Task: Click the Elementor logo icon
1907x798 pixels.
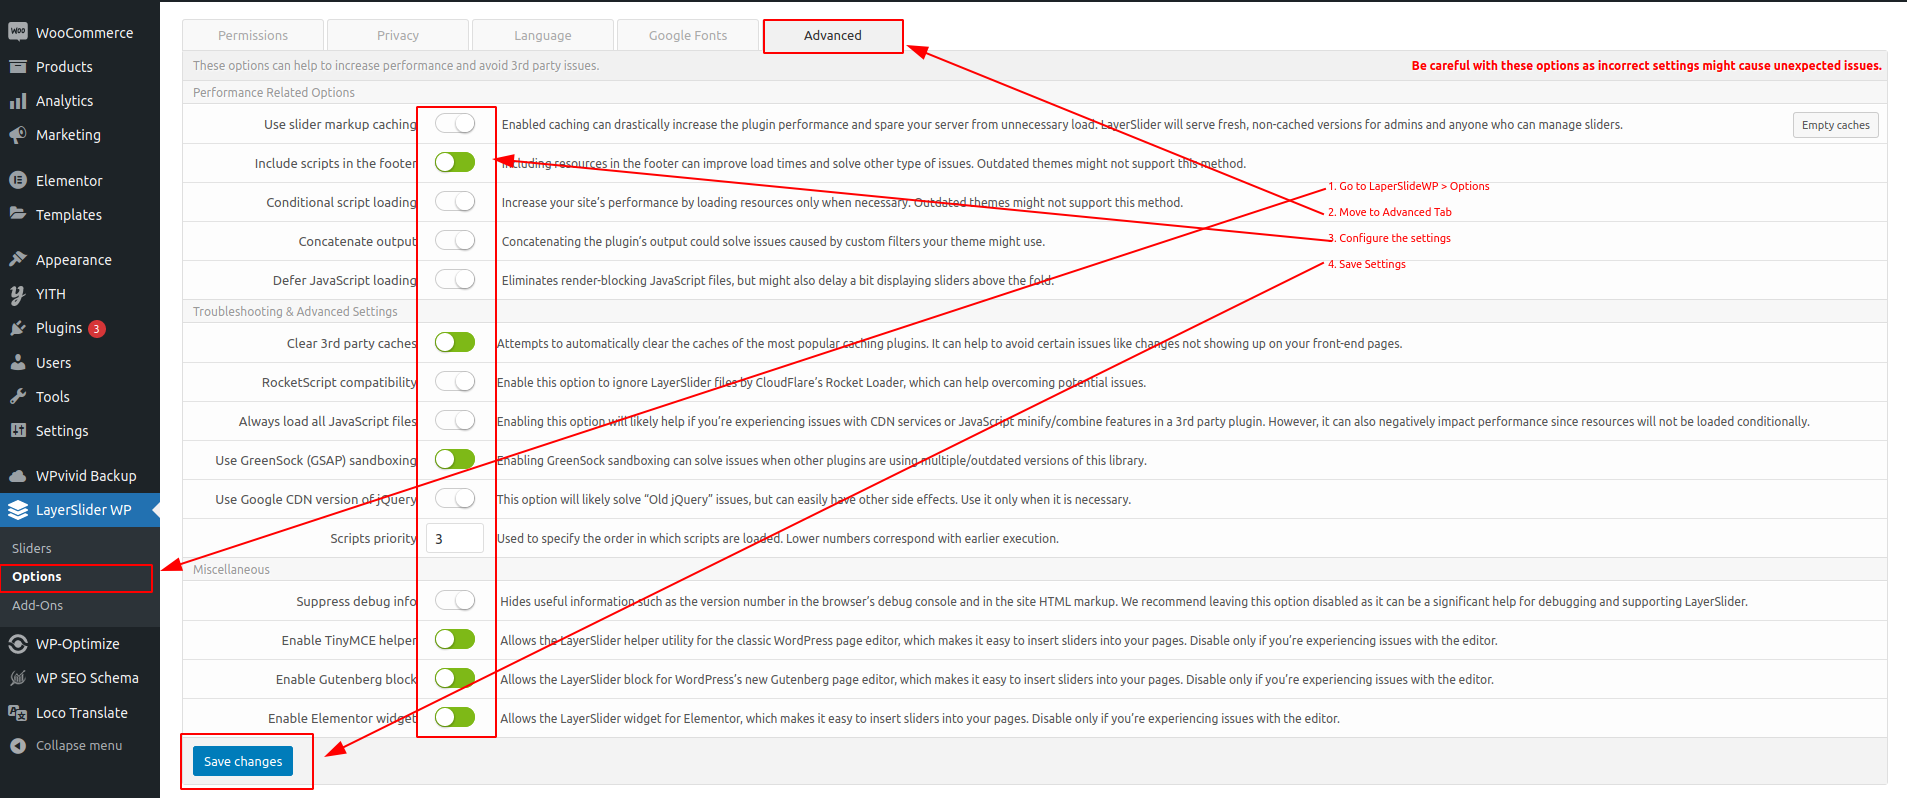Action: pos(18,181)
